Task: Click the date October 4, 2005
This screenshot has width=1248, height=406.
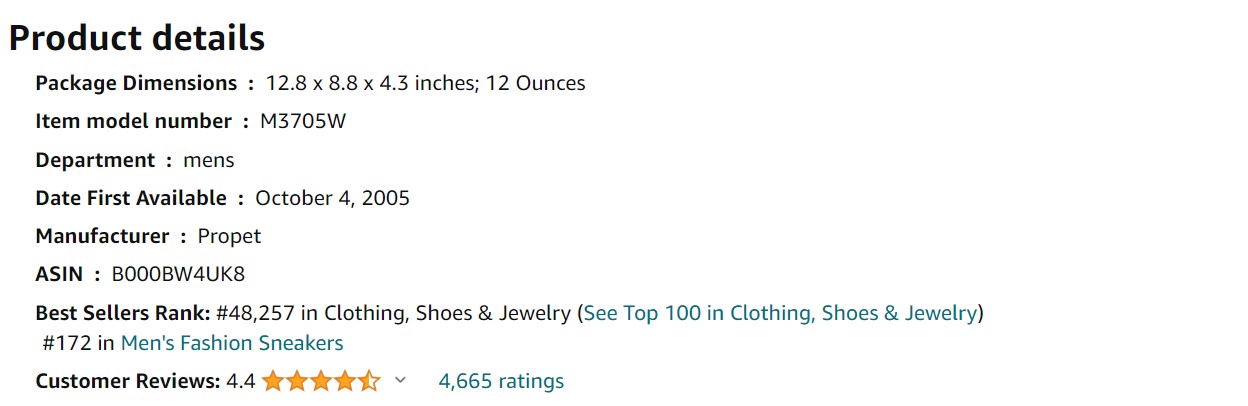Action: (x=332, y=198)
